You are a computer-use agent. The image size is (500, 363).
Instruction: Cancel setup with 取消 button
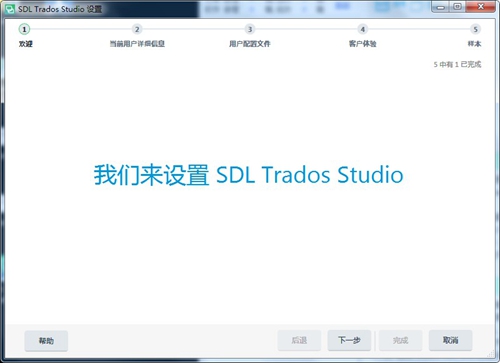point(451,340)
